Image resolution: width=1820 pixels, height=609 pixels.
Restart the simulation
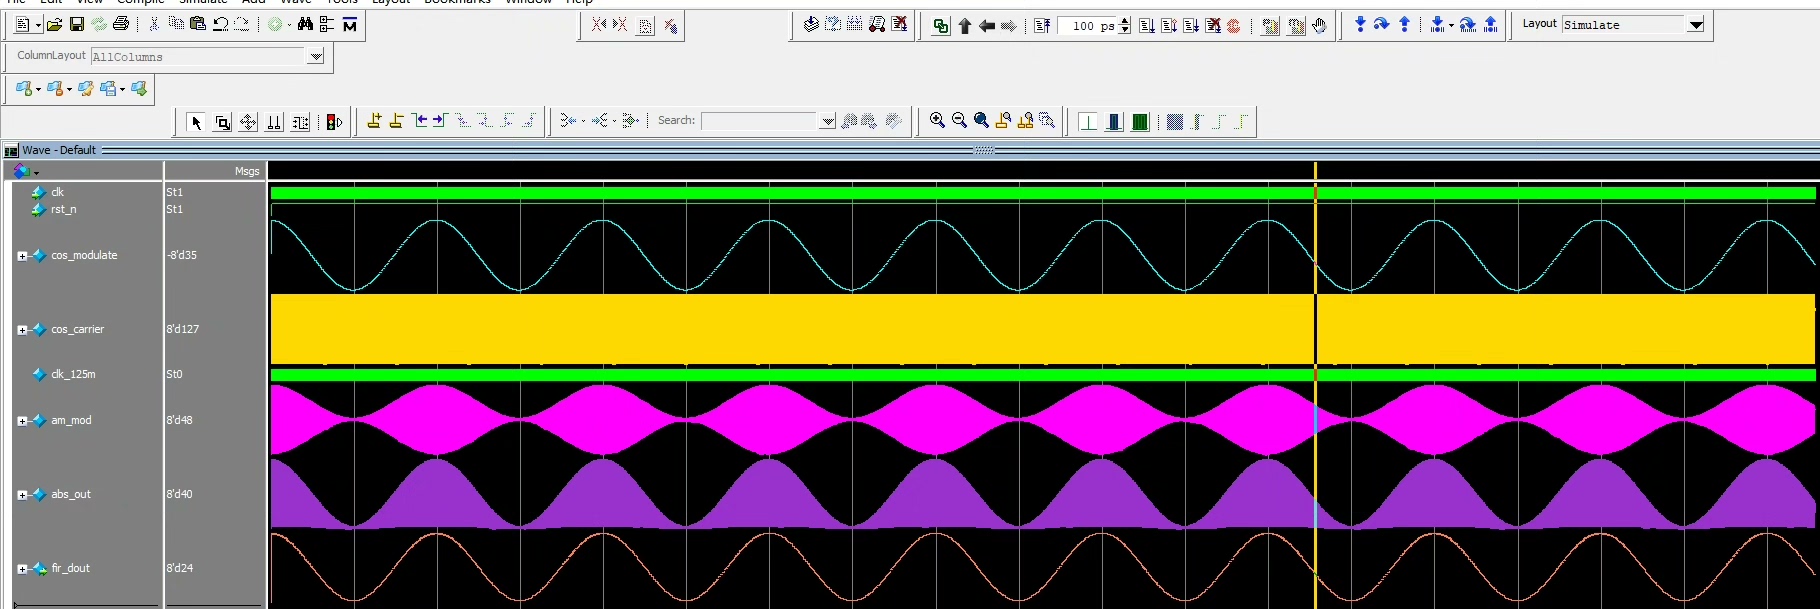click(1042, 25)
